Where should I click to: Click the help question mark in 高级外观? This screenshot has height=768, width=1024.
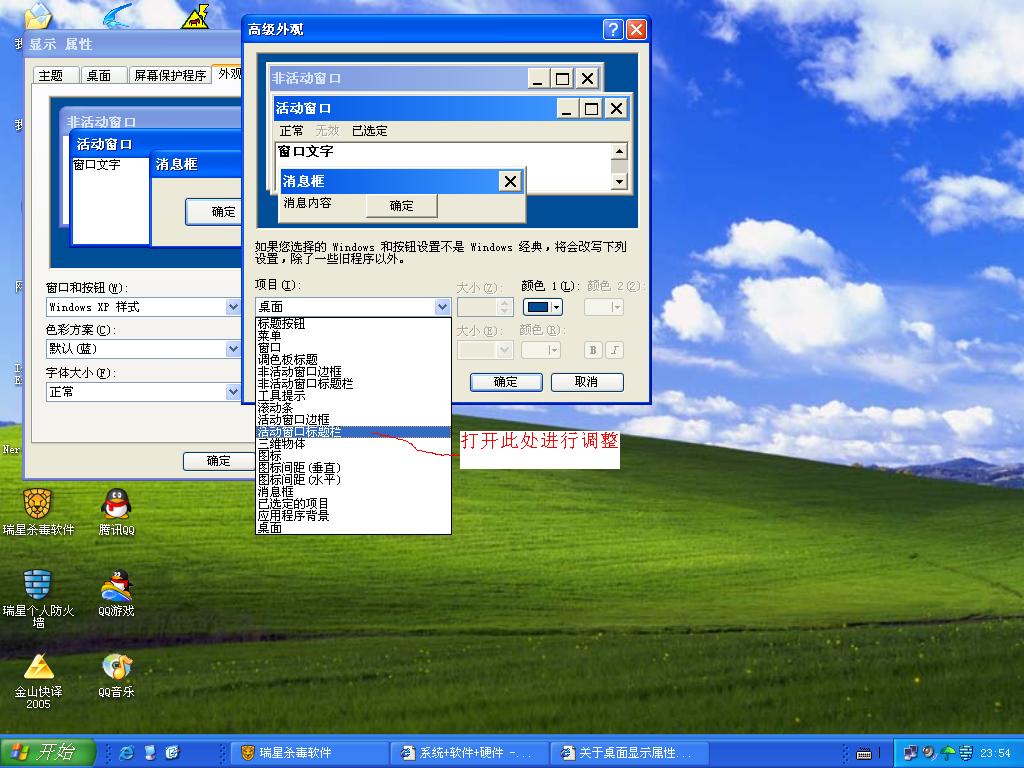[x=613, y=29]
